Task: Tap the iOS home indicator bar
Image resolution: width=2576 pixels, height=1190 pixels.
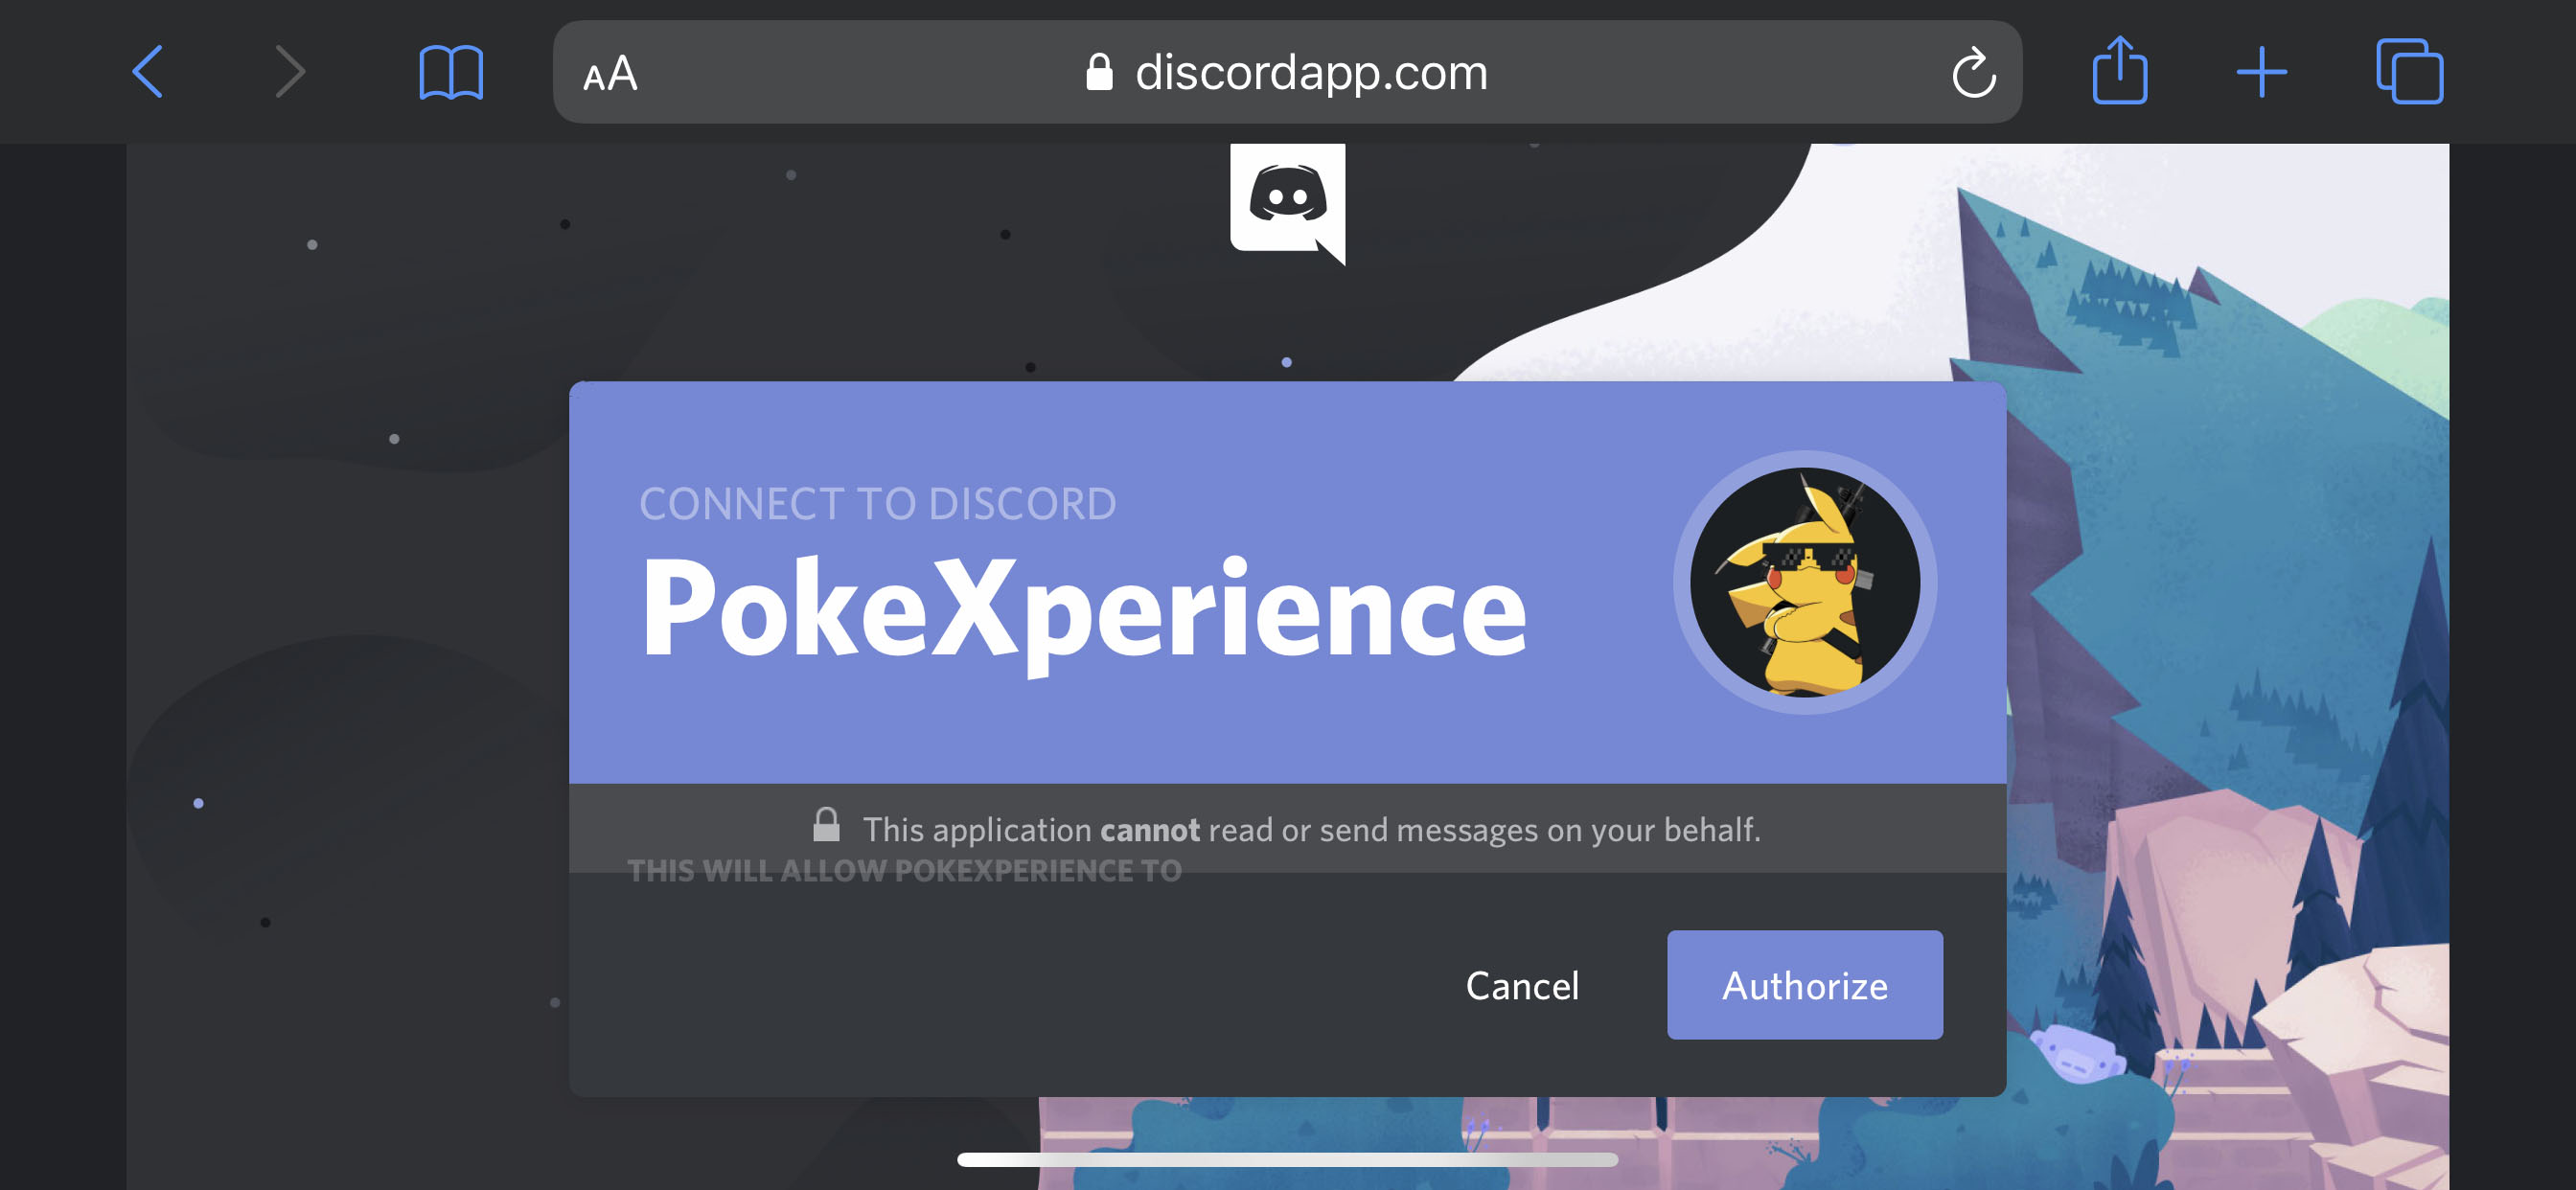Action: [x=1287, y=1160]
